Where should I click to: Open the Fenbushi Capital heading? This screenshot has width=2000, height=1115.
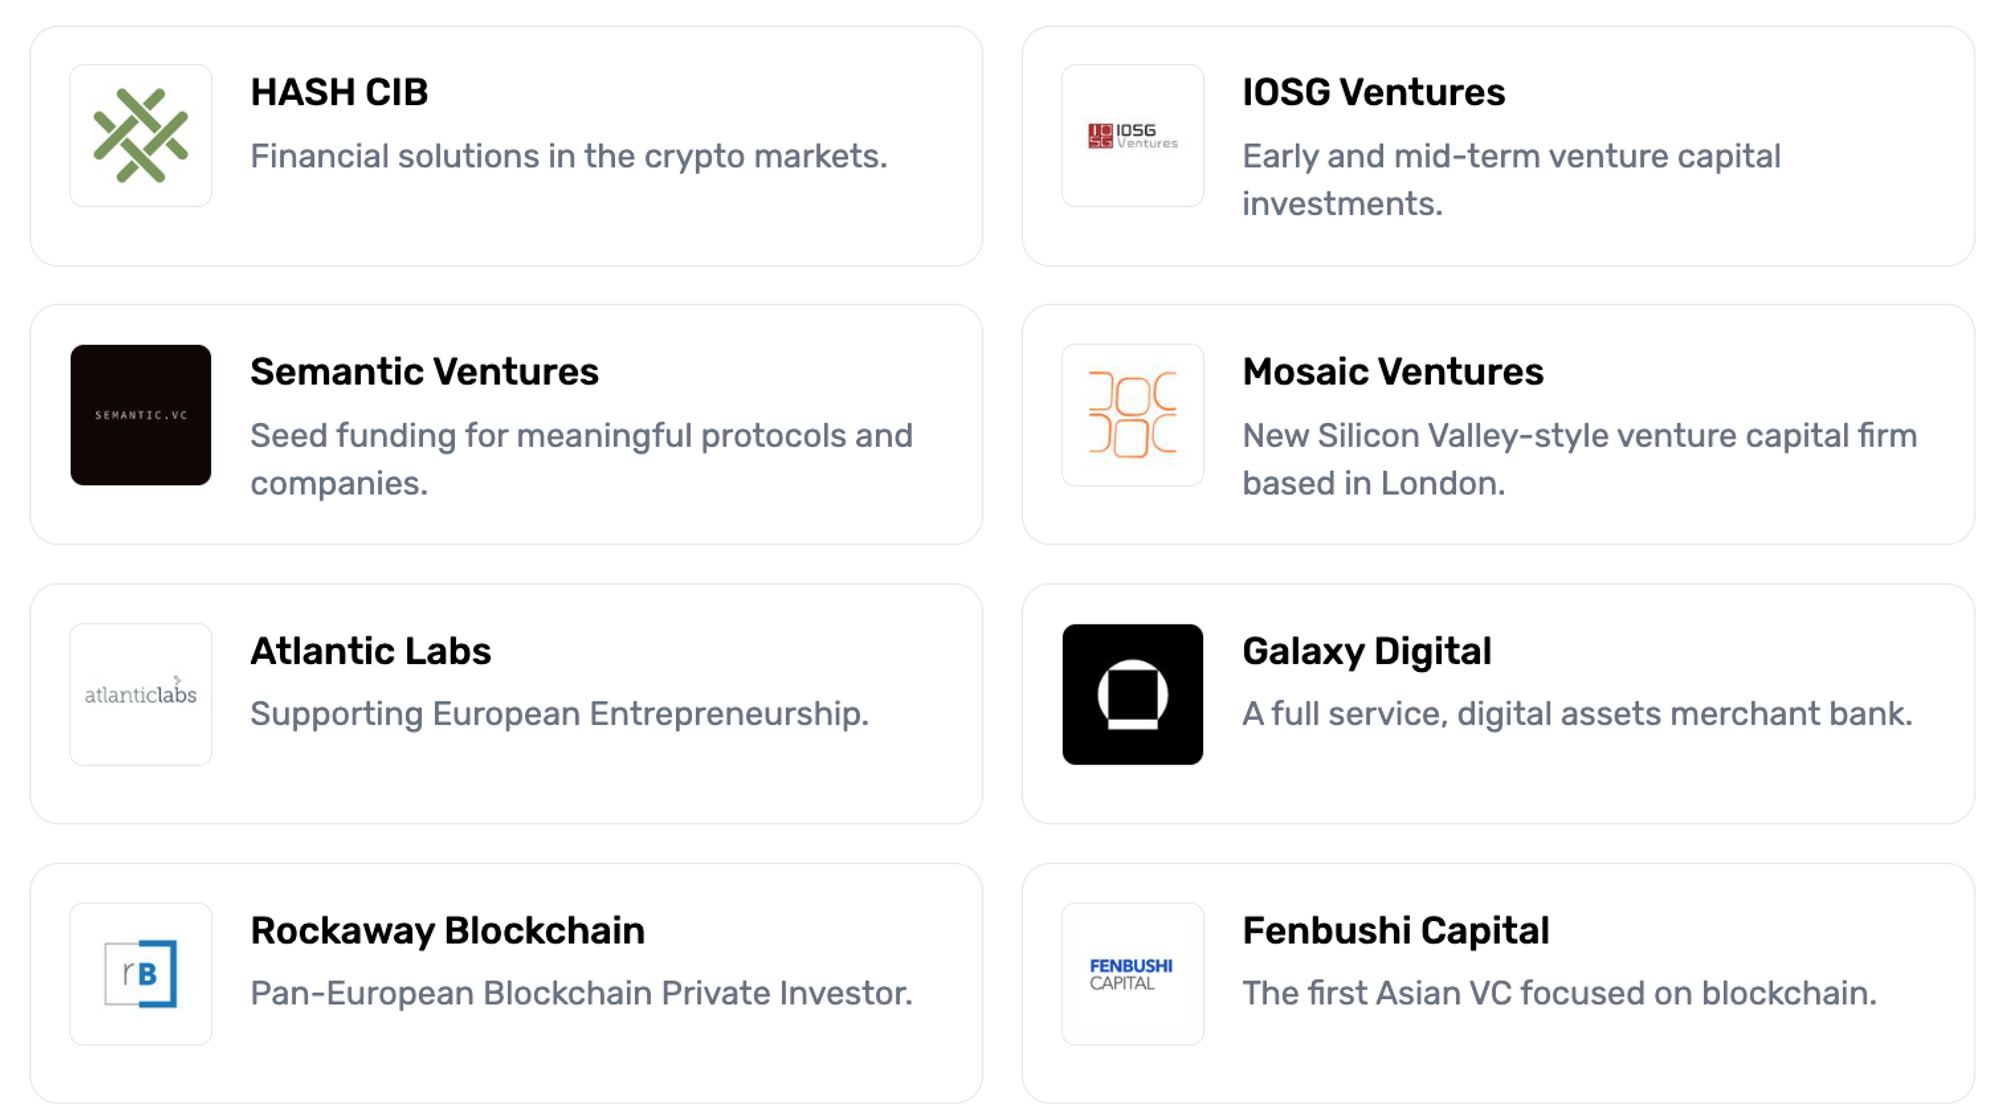point(1395,930)
